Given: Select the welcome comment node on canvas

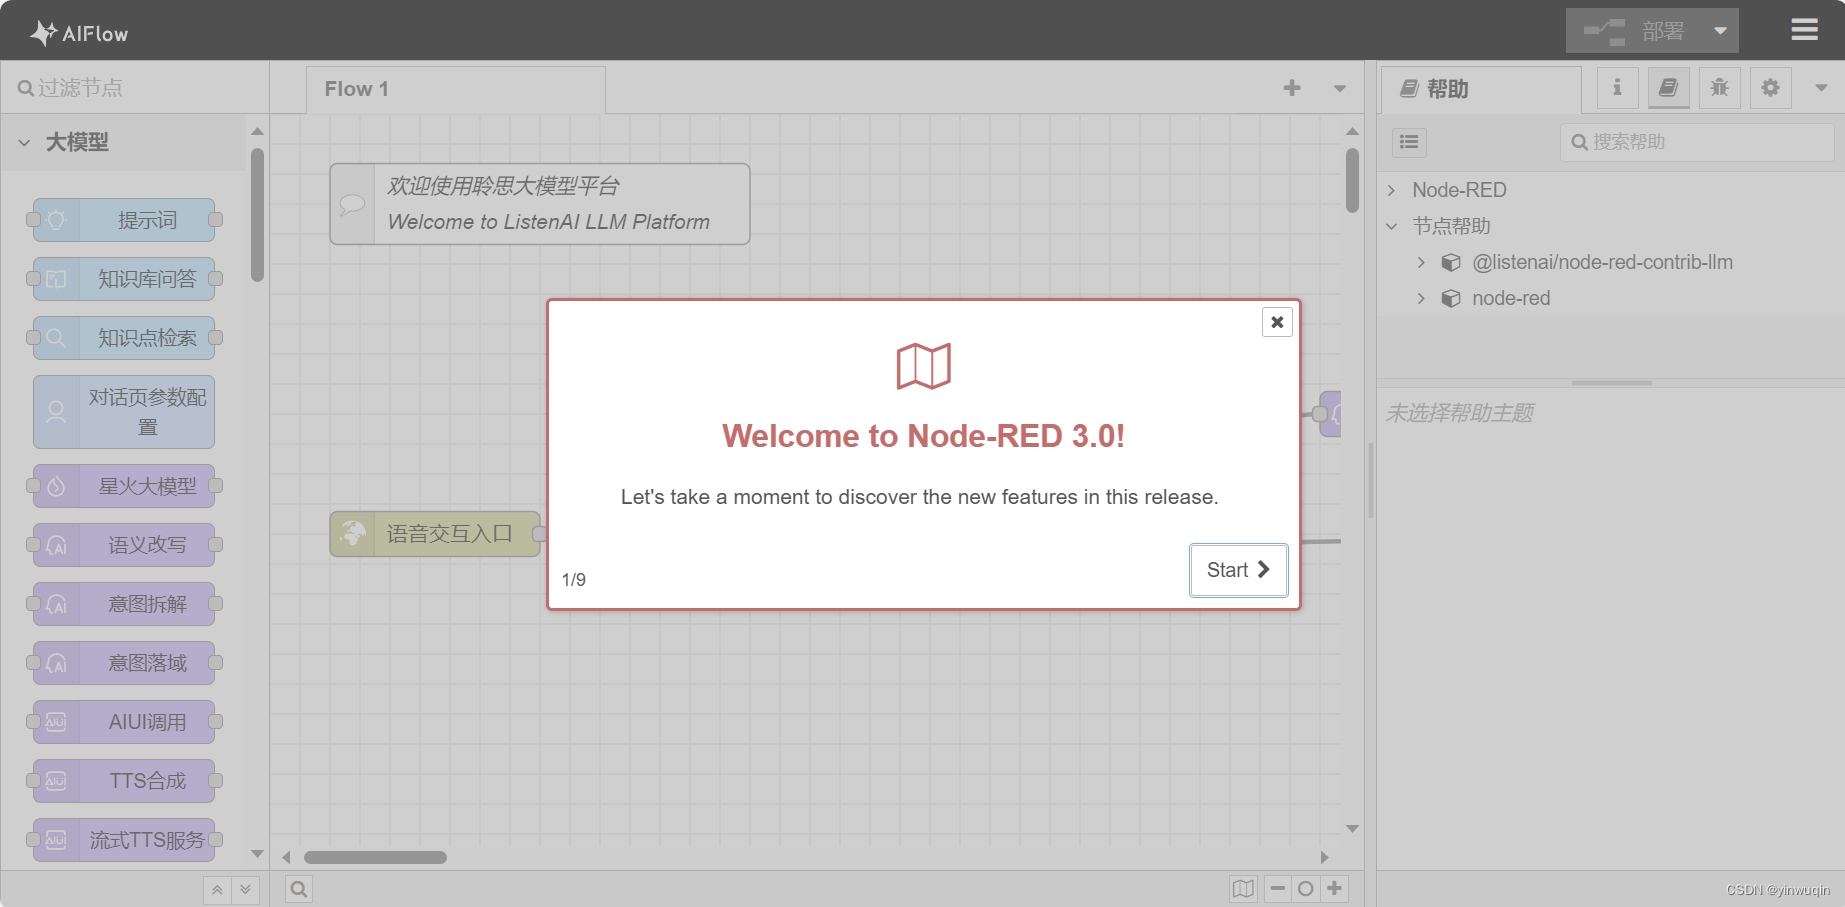Looking at the screenshot, I should [540, 204].
